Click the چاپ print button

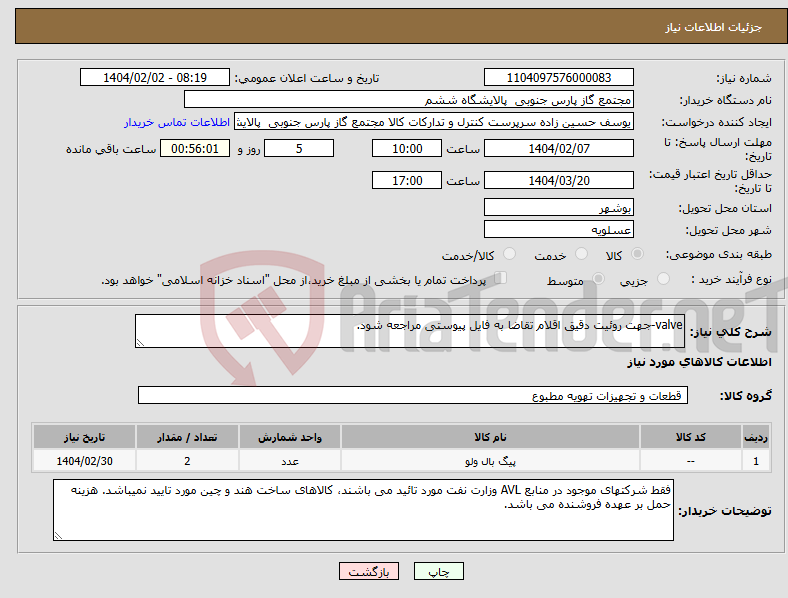[439, 571]
